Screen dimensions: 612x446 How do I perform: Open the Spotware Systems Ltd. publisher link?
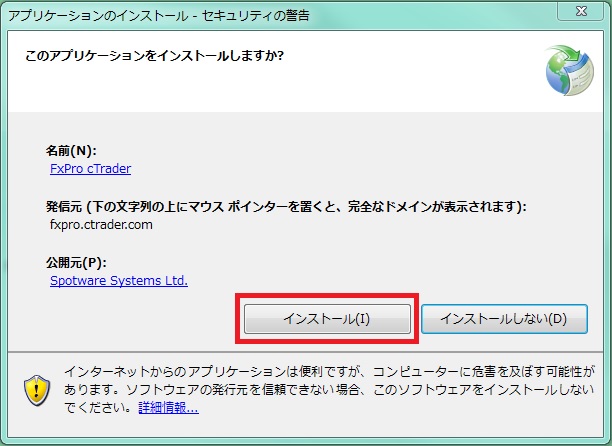pyautogui.click(x=119, y=281)
